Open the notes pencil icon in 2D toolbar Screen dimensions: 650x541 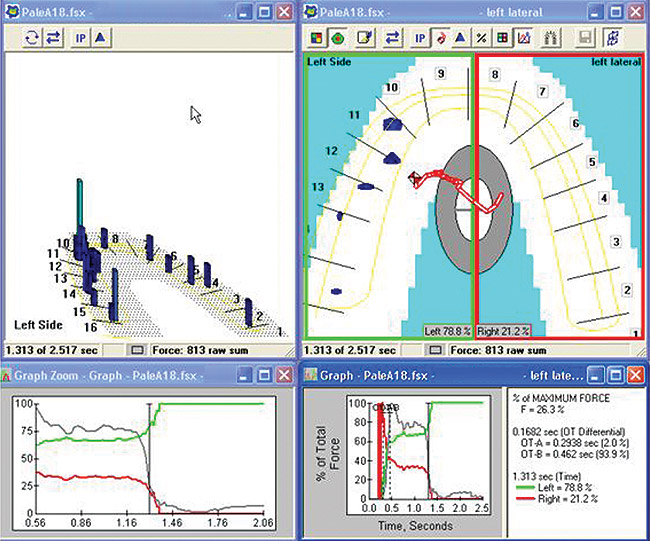(366, 38)
